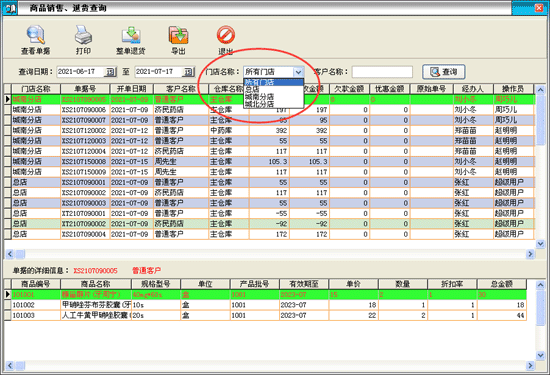Viewport: 550px width, 375px height.
Task: Click the start date field 2021-06-17
Action: [x=80, y=72]
